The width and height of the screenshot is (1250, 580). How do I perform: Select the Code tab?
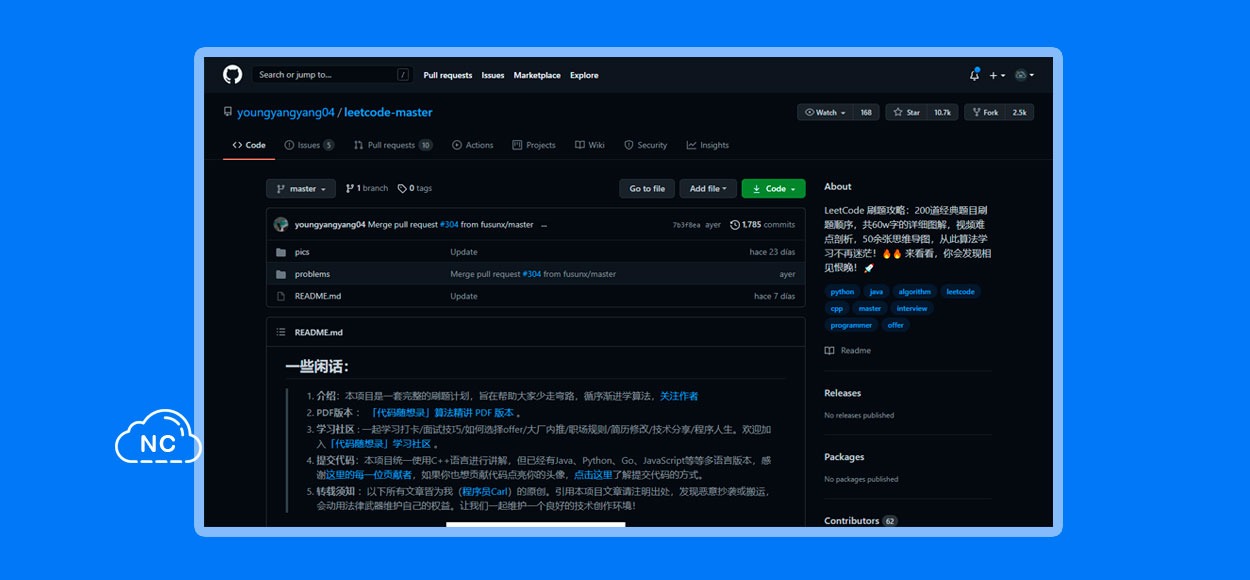pyautogui.click(x=249, y=145)
